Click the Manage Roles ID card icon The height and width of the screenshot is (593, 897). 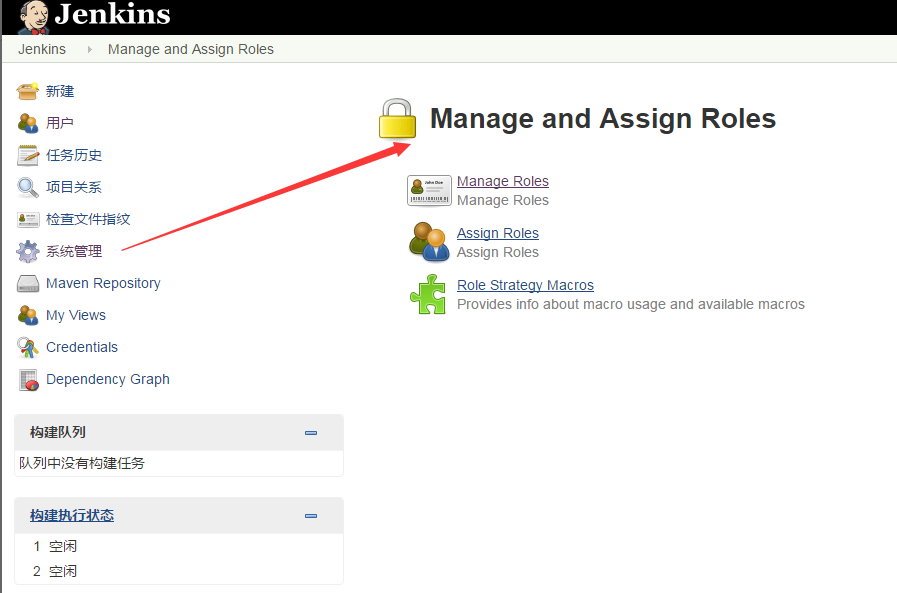pos(429,190)
